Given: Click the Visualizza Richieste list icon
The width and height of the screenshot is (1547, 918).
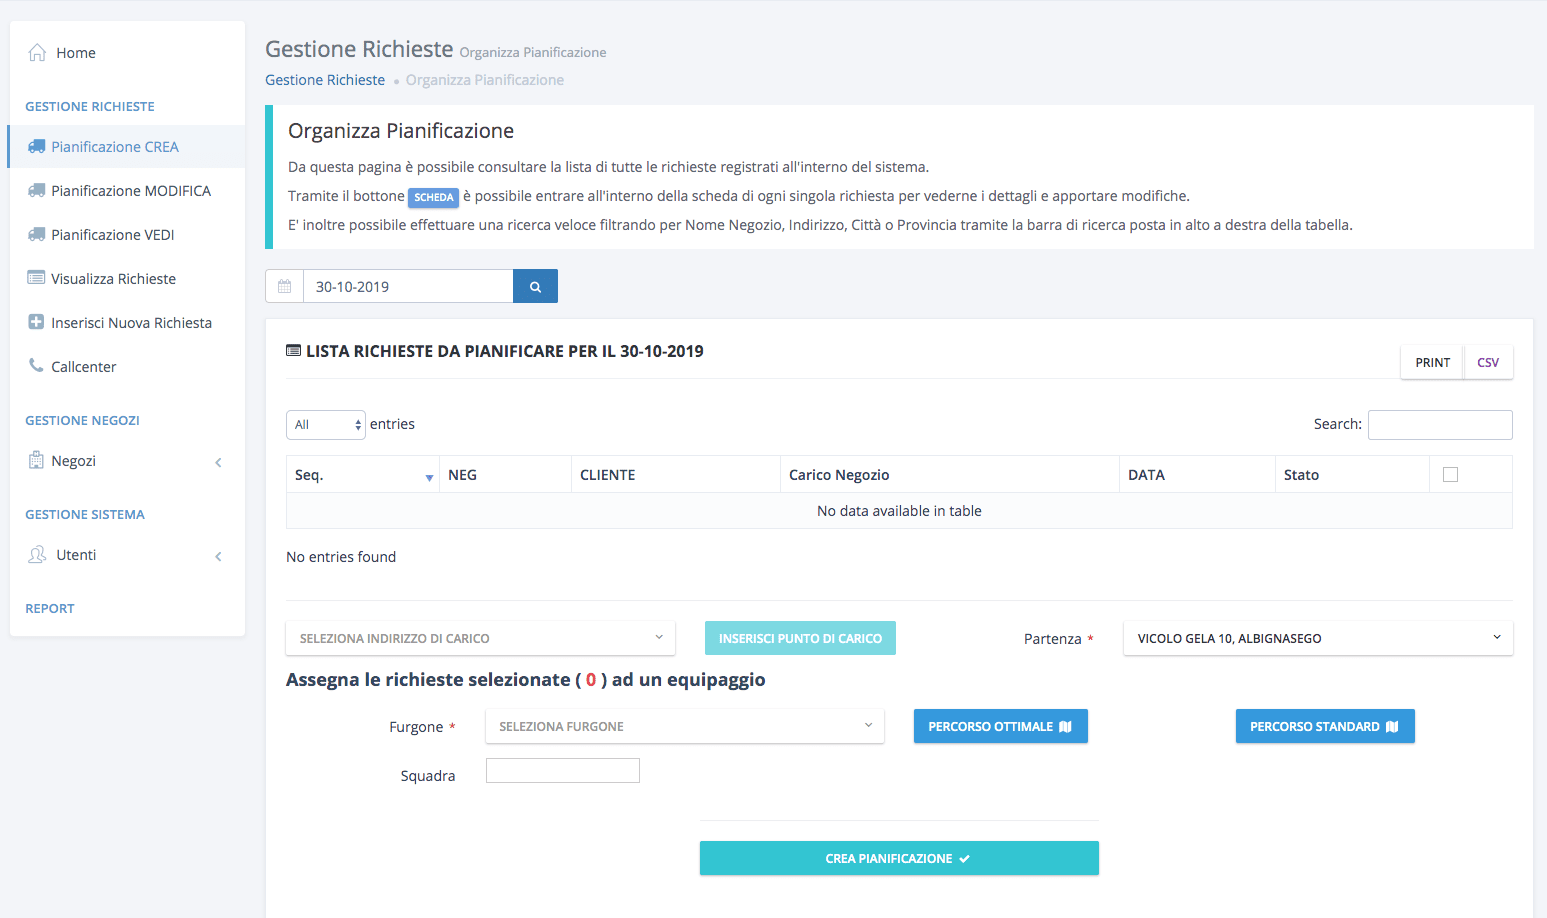Looking at the screenshot, I should pyautogui.click(x=37, y=278).
